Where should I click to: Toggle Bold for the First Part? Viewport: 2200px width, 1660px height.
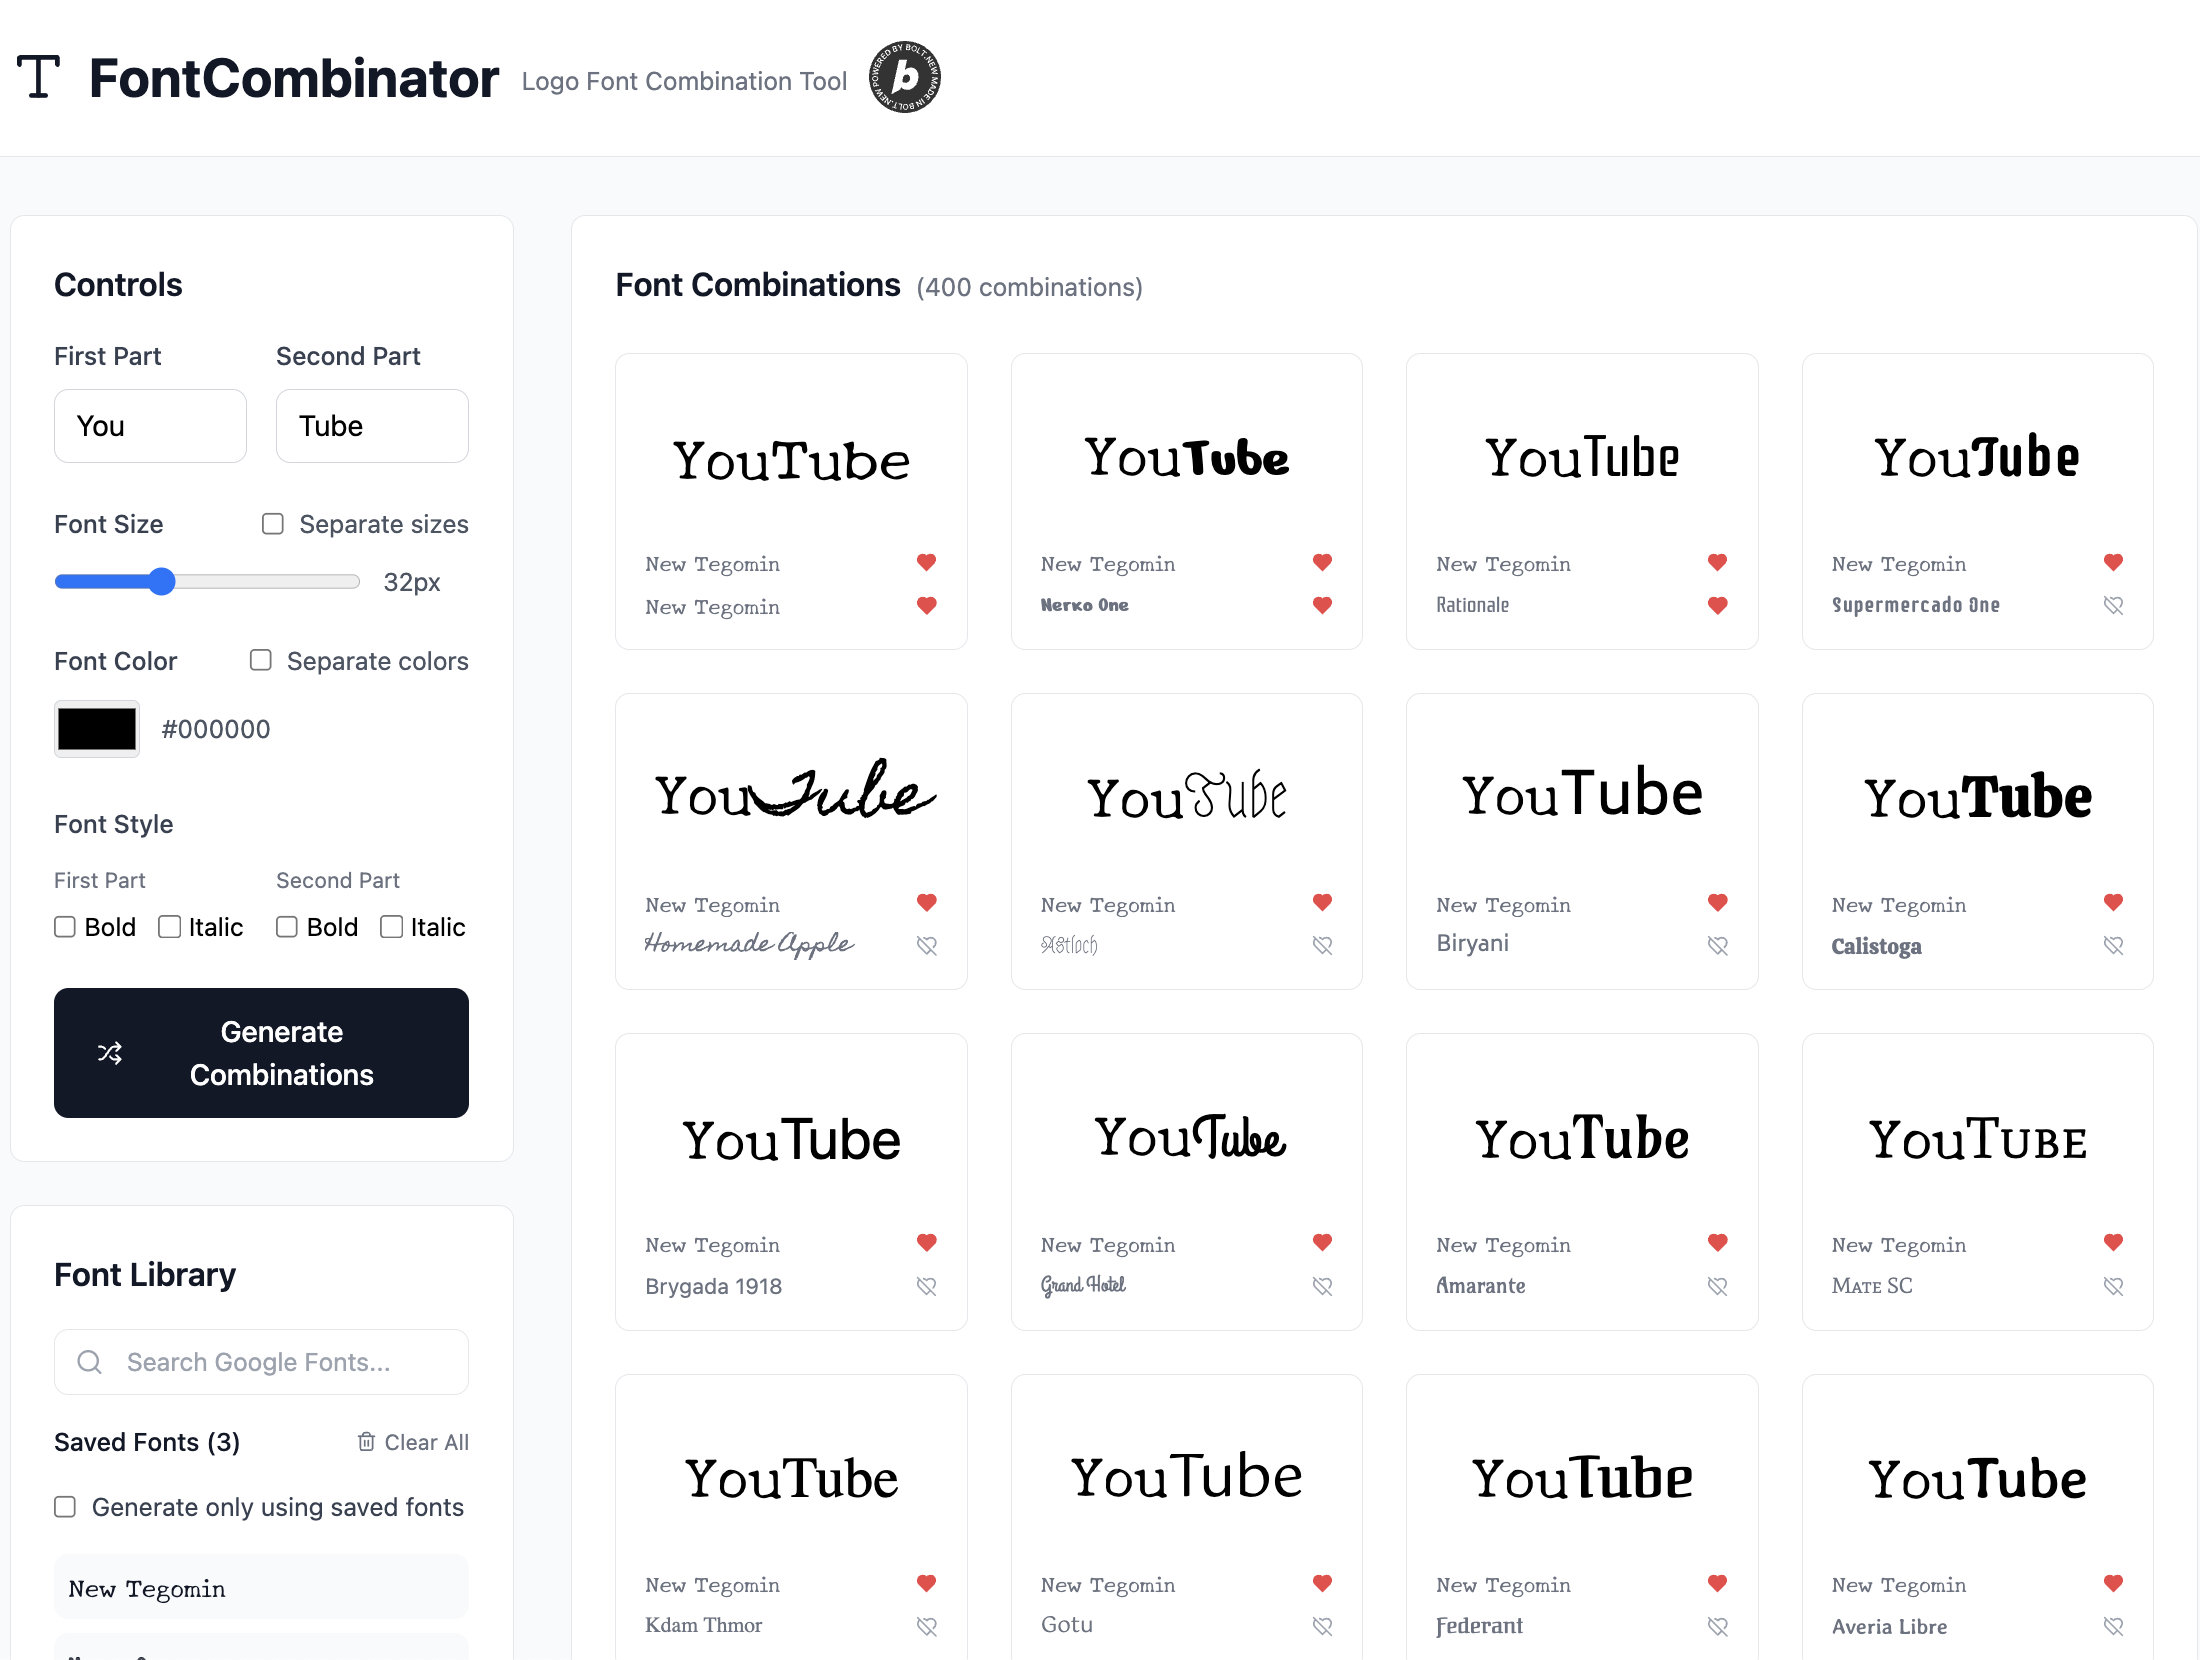coord(65,927)
